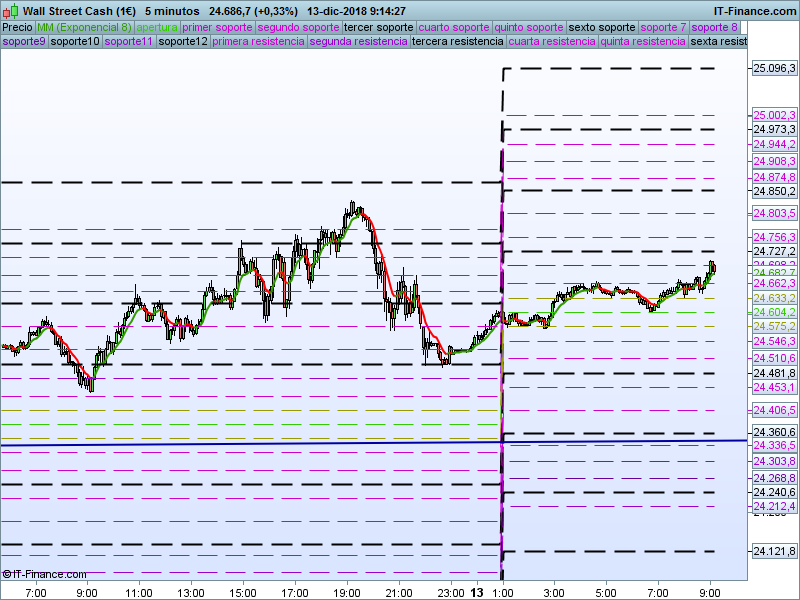The width and height of the screenshot is (800, 600).
Task: Click the 24.121,8 price level label
Action: (x=774, y=551)
